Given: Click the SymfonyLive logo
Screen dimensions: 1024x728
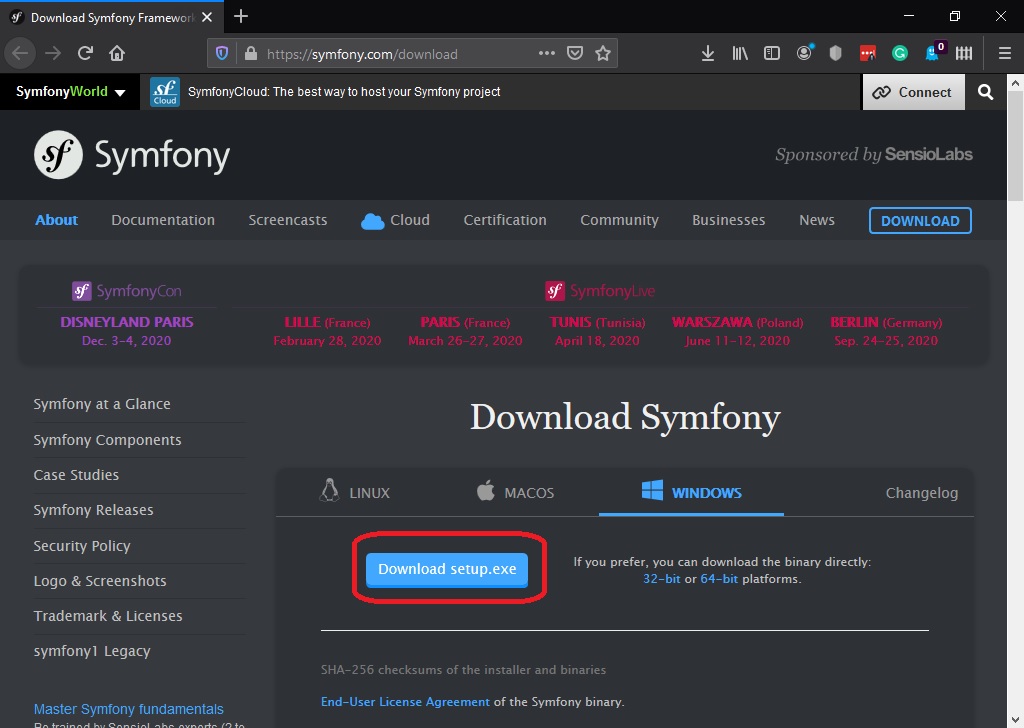Looking at the screenshot, I should (600, 291).
